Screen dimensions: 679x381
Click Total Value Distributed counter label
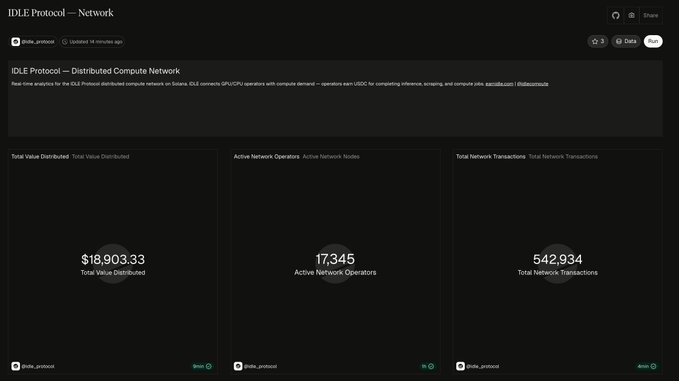pyautogui.click(x=113, y=272)
